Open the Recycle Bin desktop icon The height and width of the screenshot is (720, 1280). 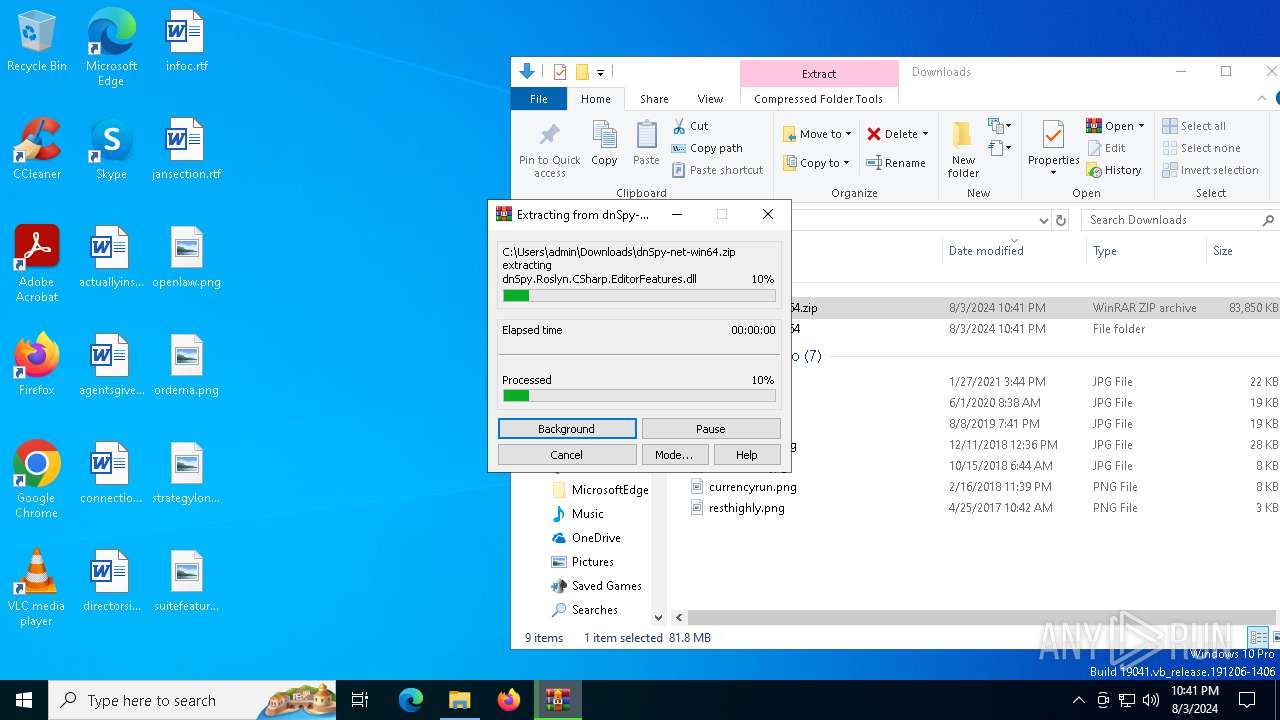point(37,43)
